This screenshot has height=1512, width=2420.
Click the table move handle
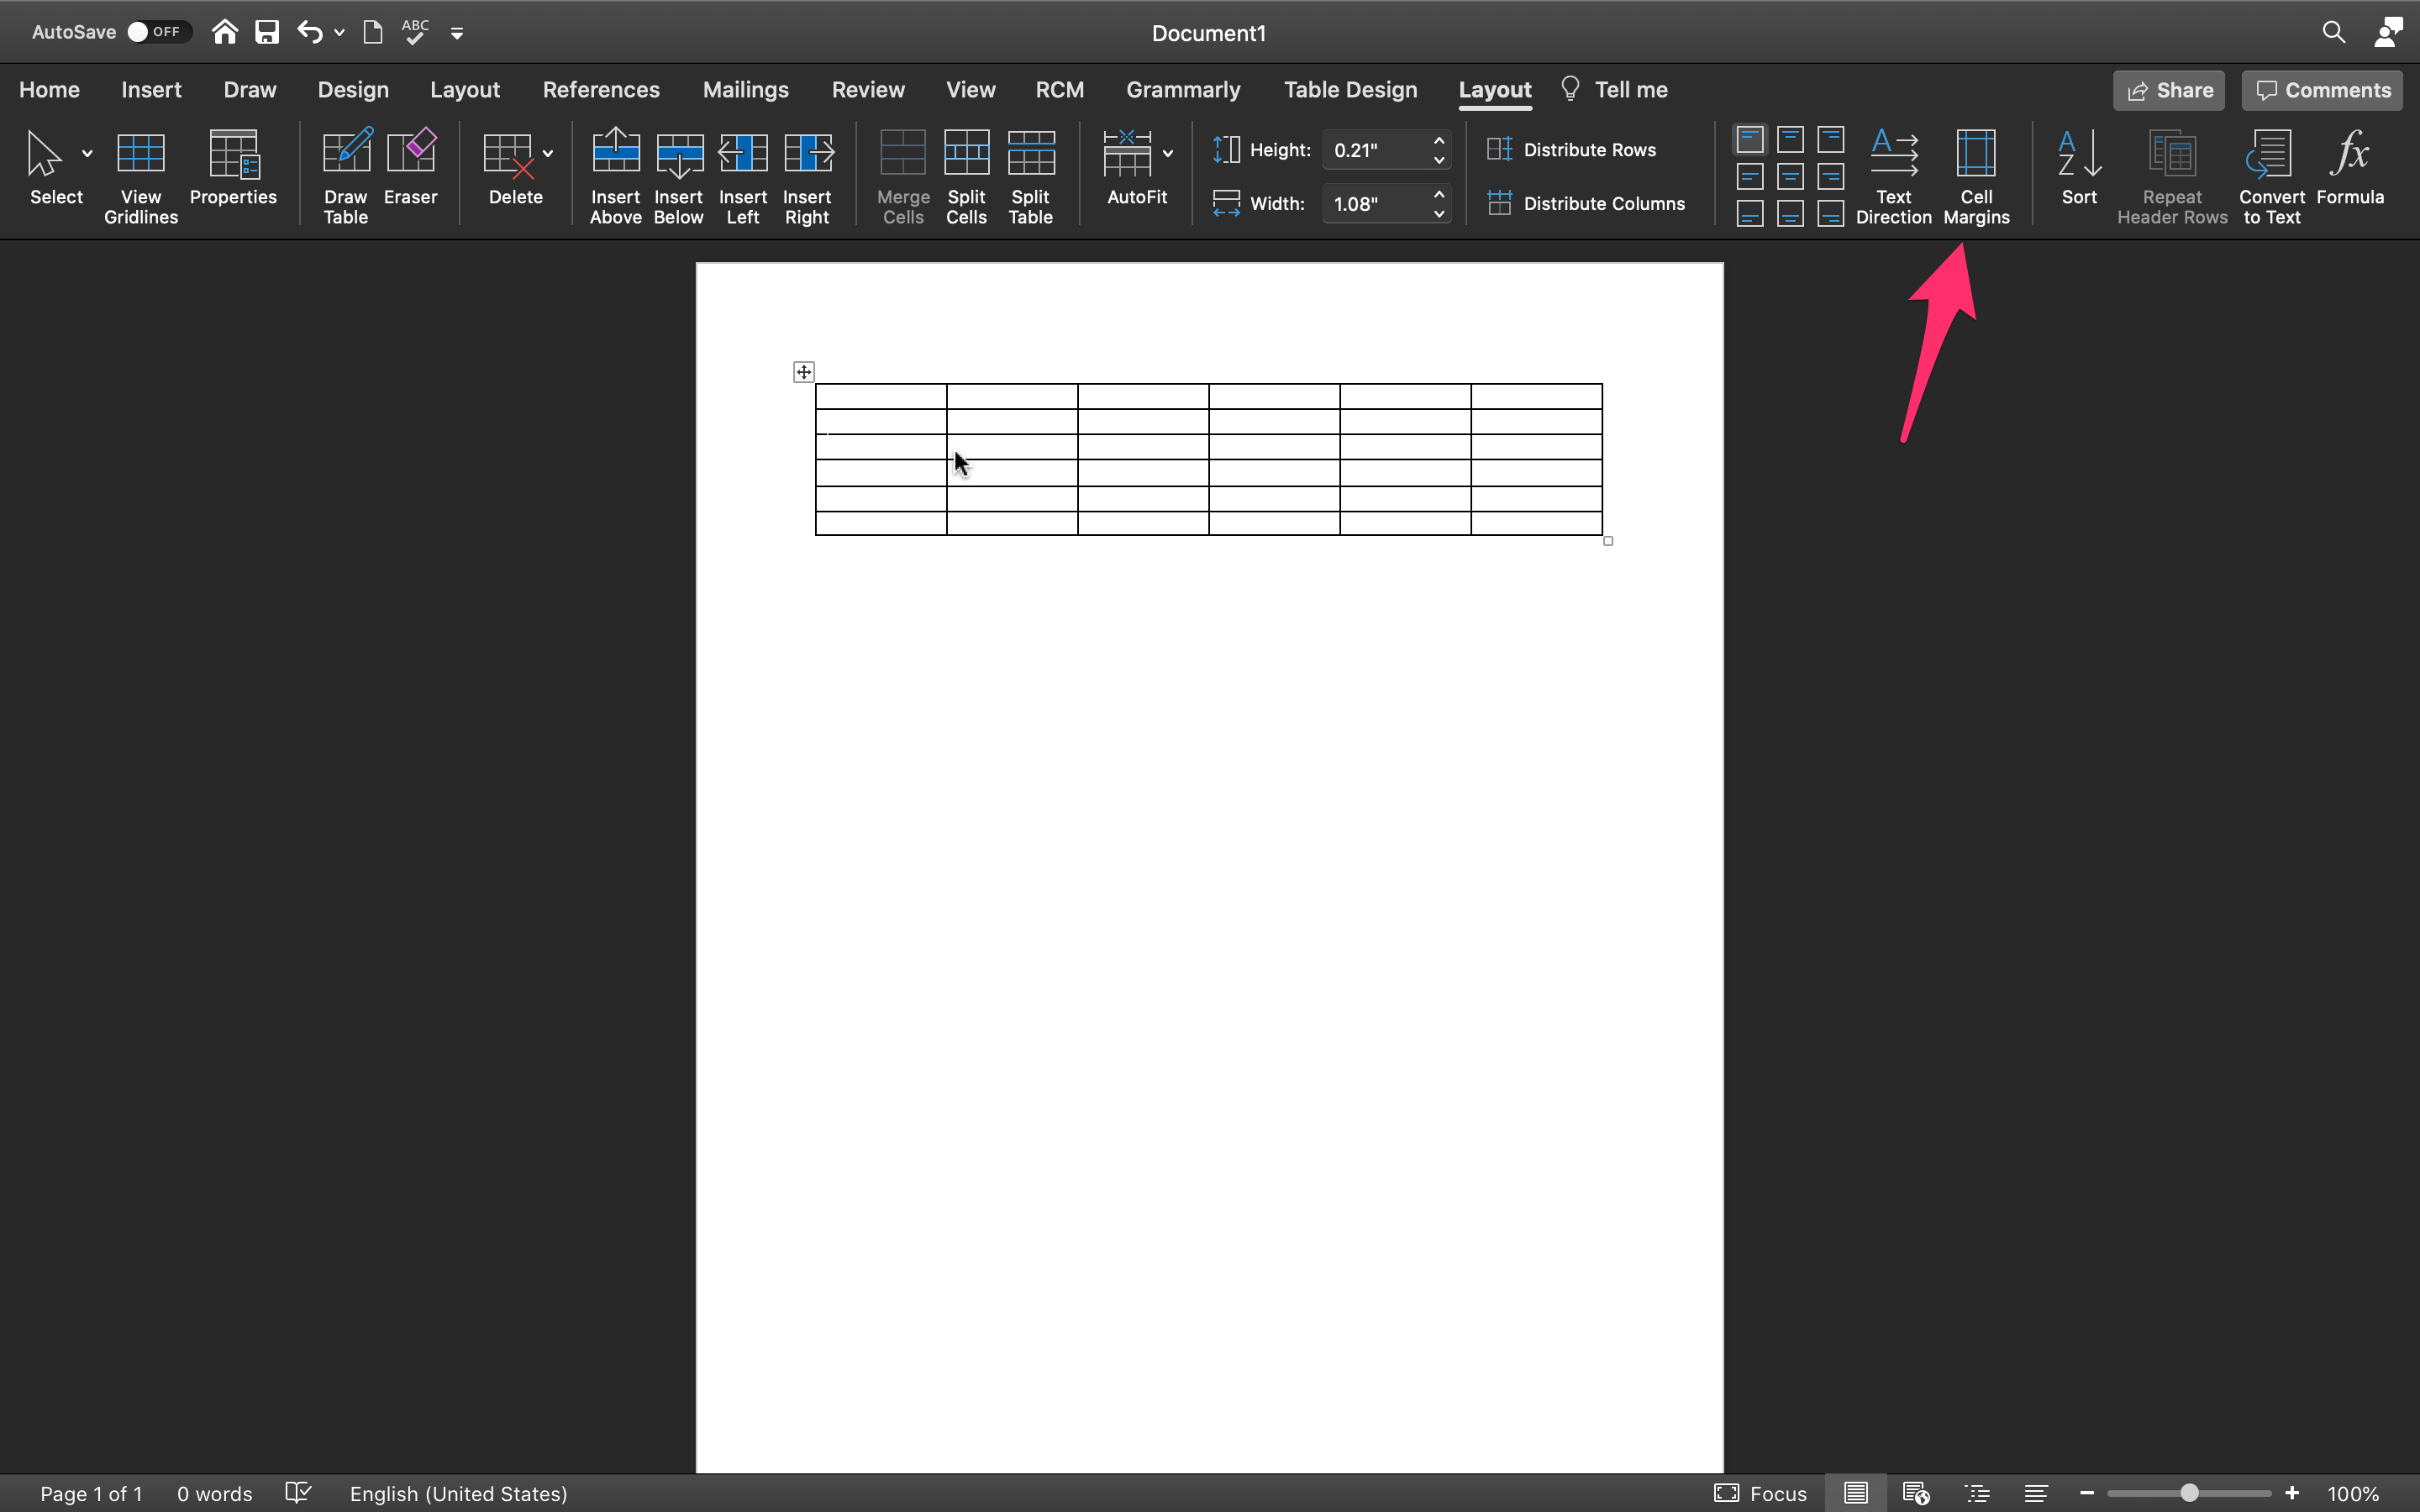pyautogui.click(x=803, y=373)
